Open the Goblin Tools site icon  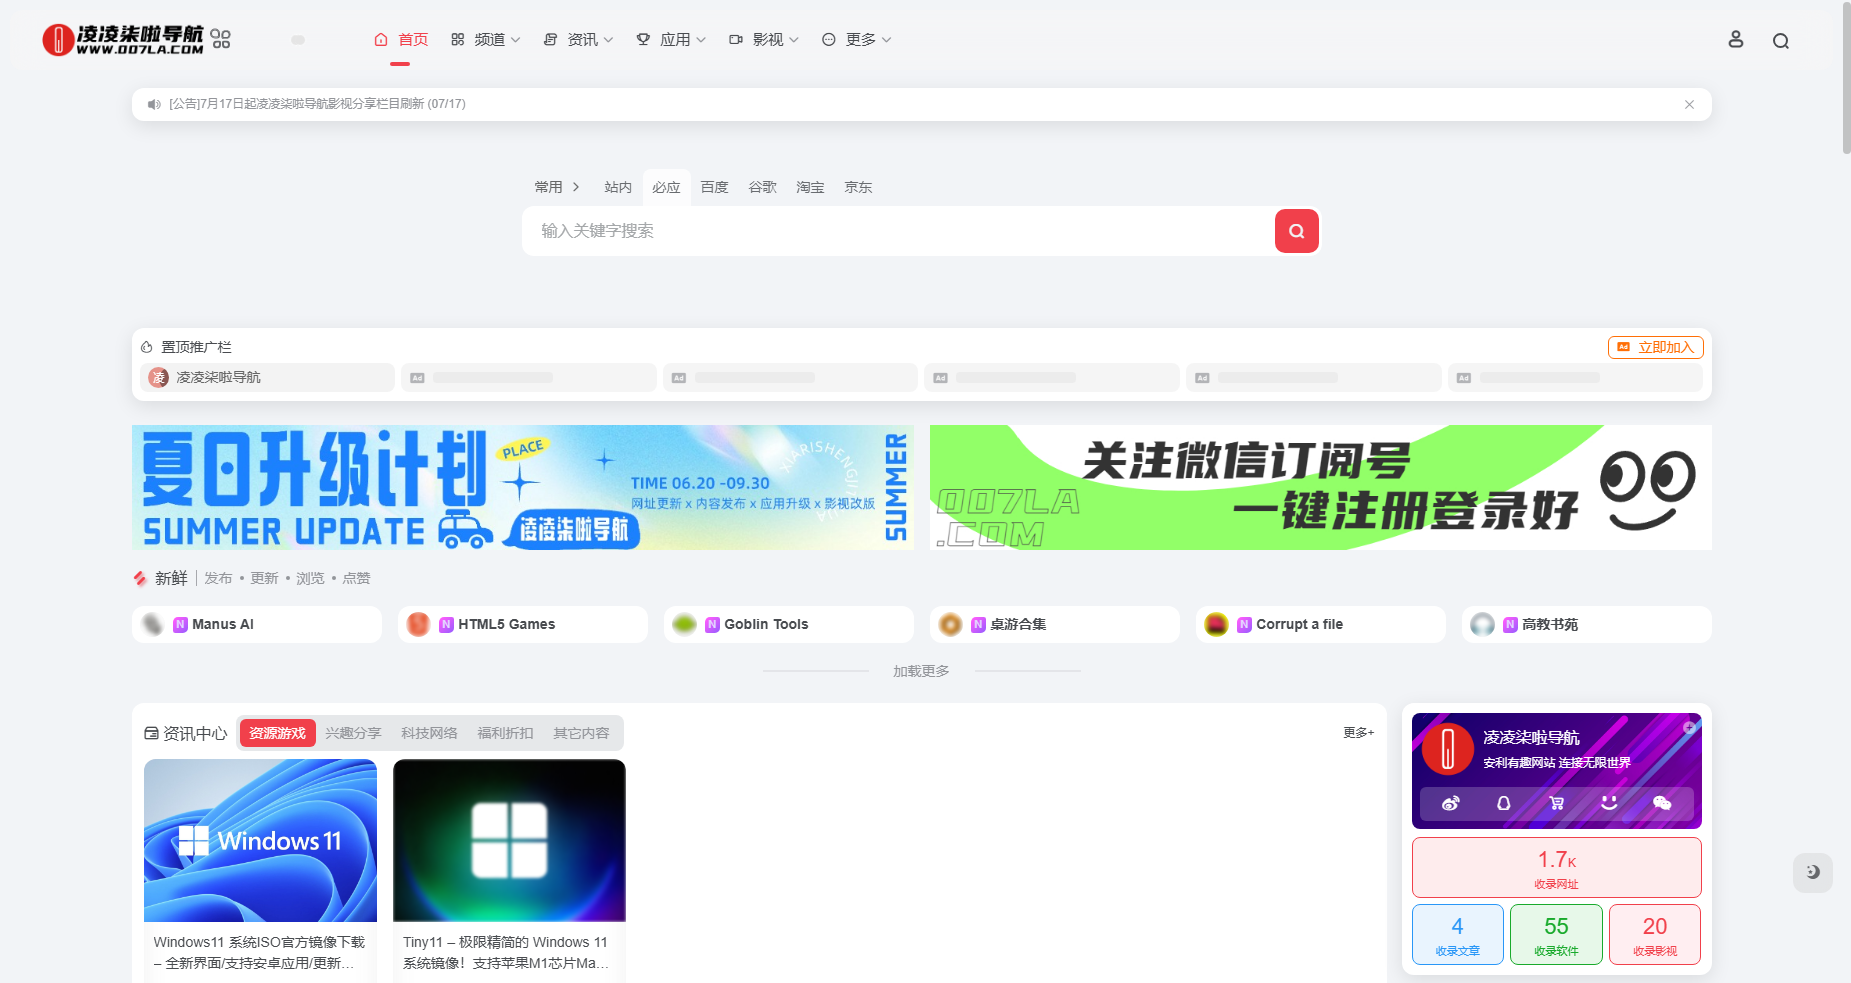(685, 624)
